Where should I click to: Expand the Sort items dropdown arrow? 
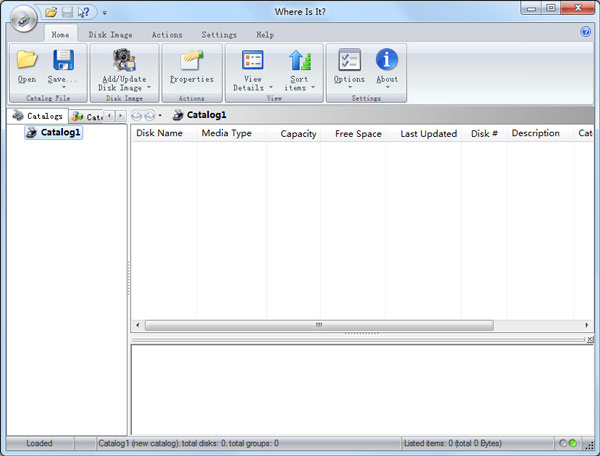(313, 88)
